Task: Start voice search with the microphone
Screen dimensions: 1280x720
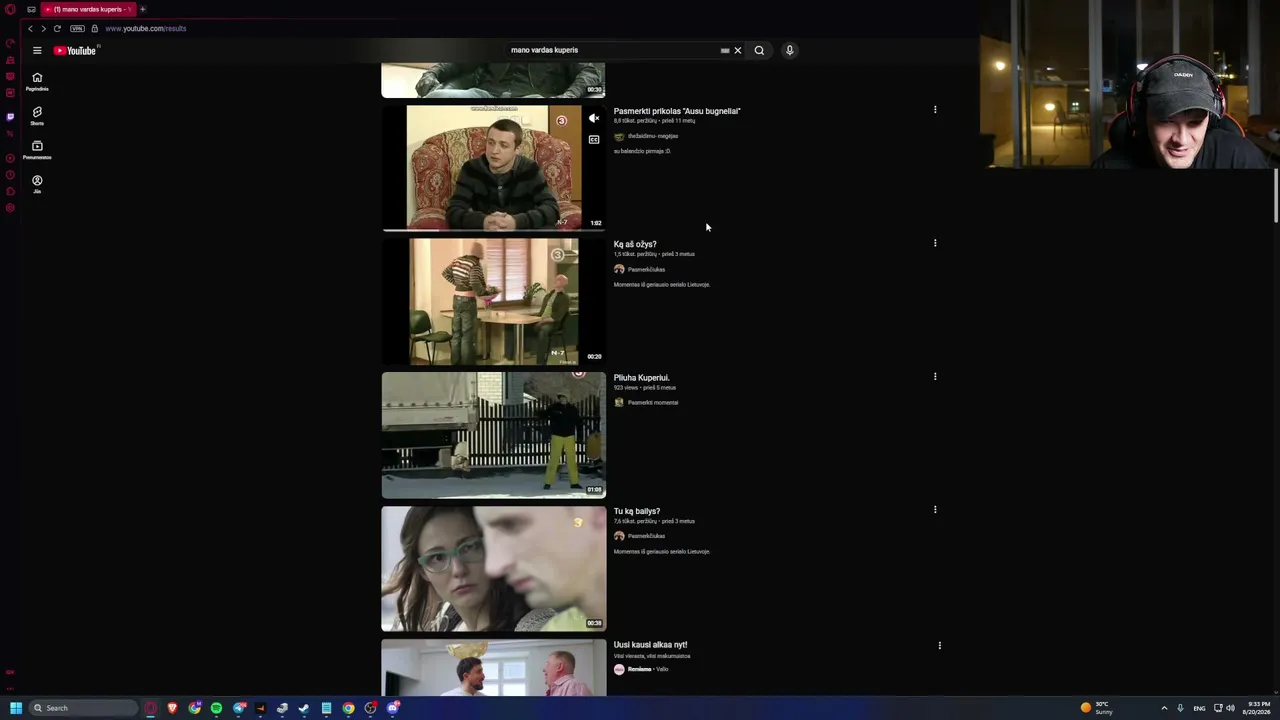Action: point(789,50)
